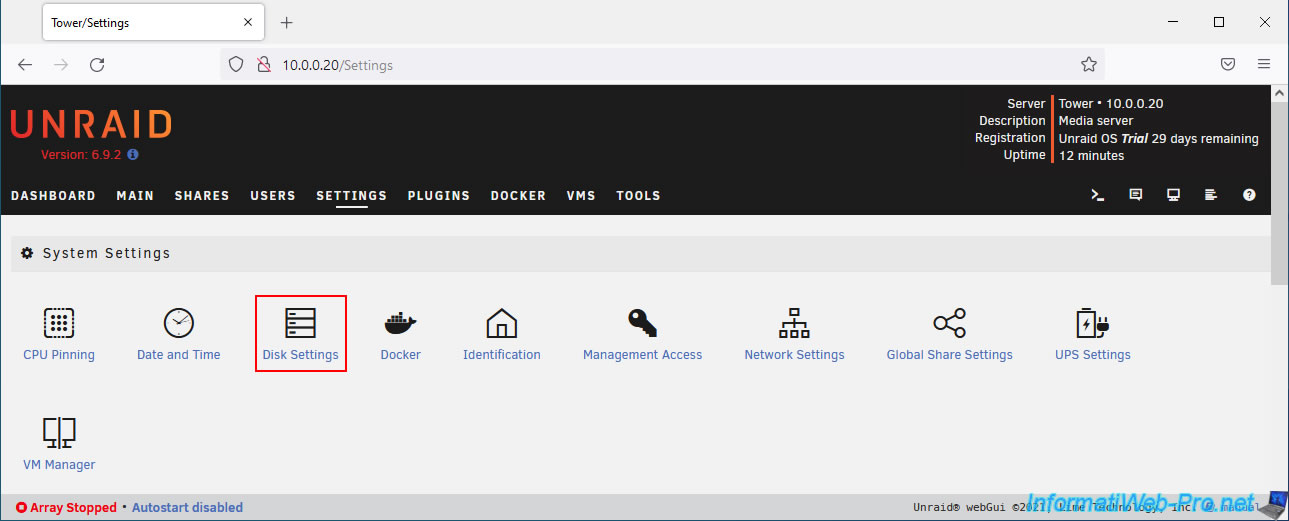This screenshot has height=521, width=1289.
Task: Launch the web terminal icon
Action: pos(1097,195)
